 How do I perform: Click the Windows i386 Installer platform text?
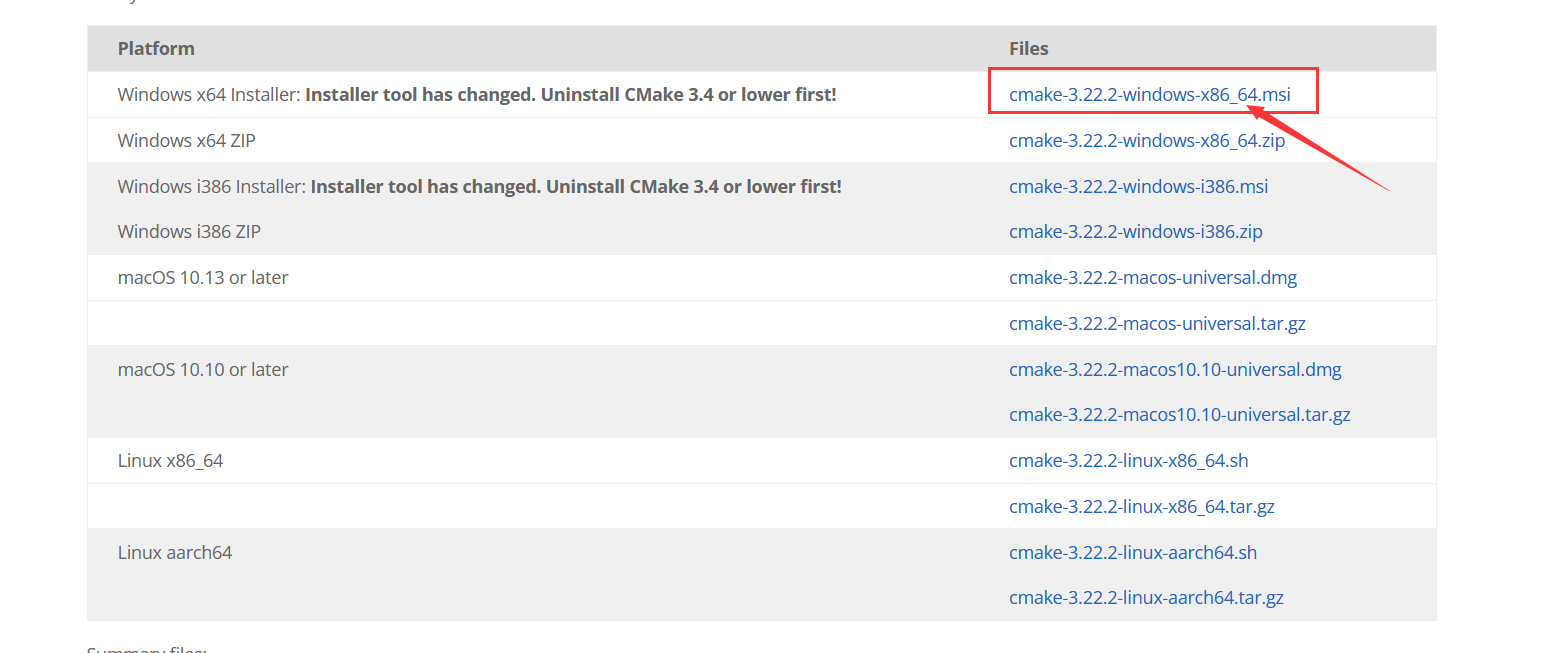coord(479,187)
